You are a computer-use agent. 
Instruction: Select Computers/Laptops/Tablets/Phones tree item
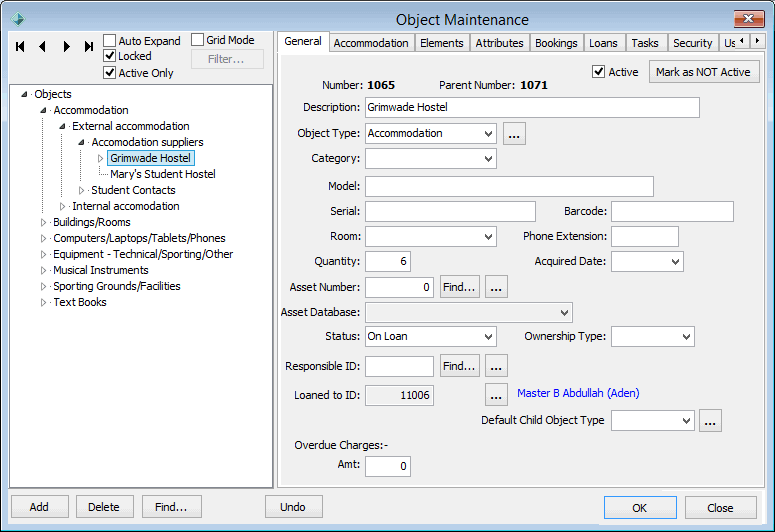139,238
